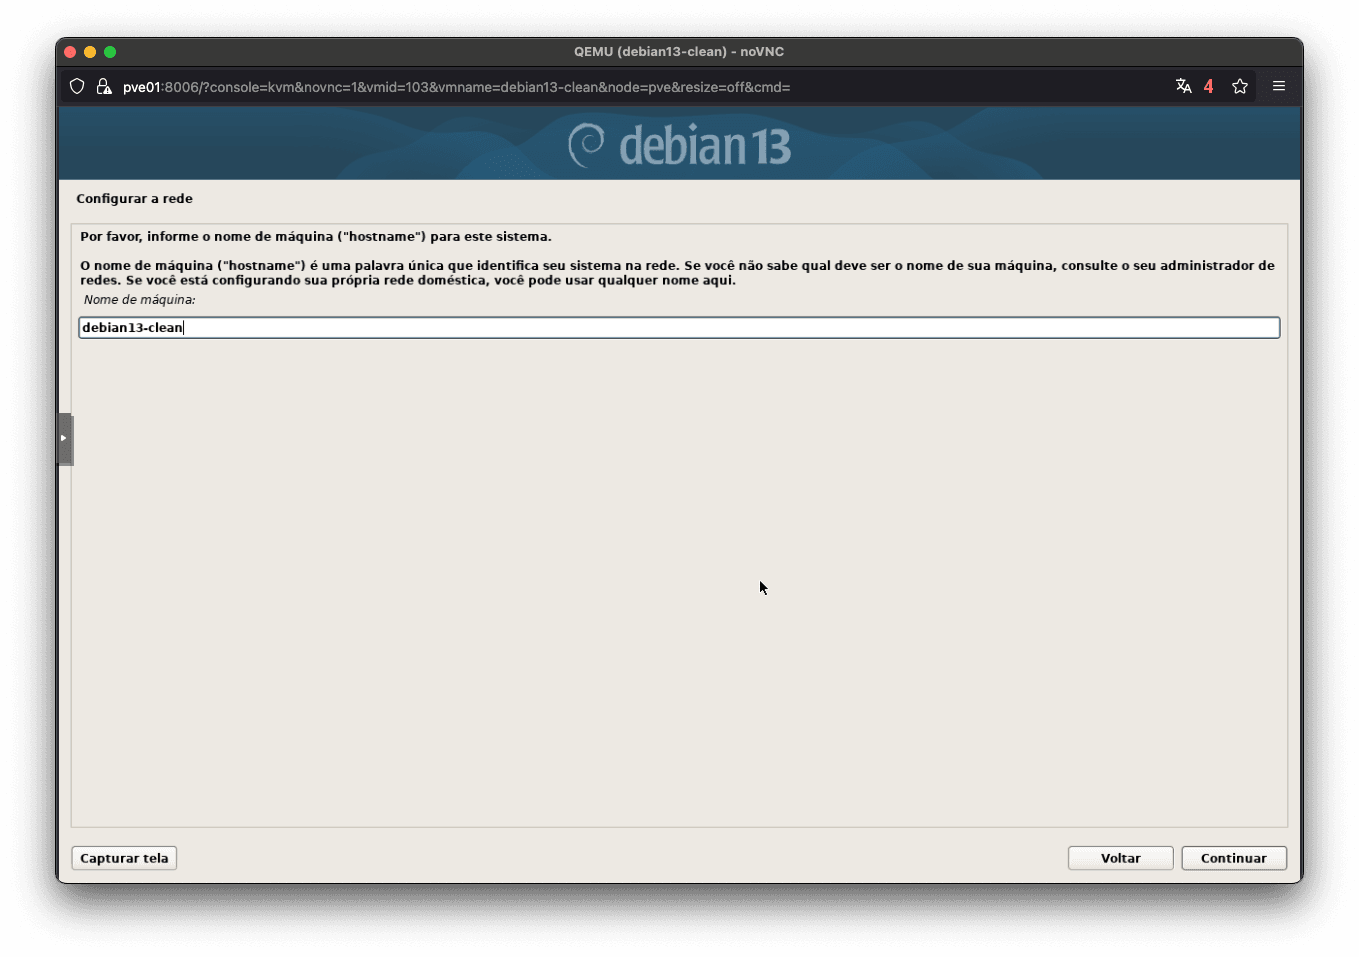Maximize the window with green button
1359x957 pixels.
110,52
